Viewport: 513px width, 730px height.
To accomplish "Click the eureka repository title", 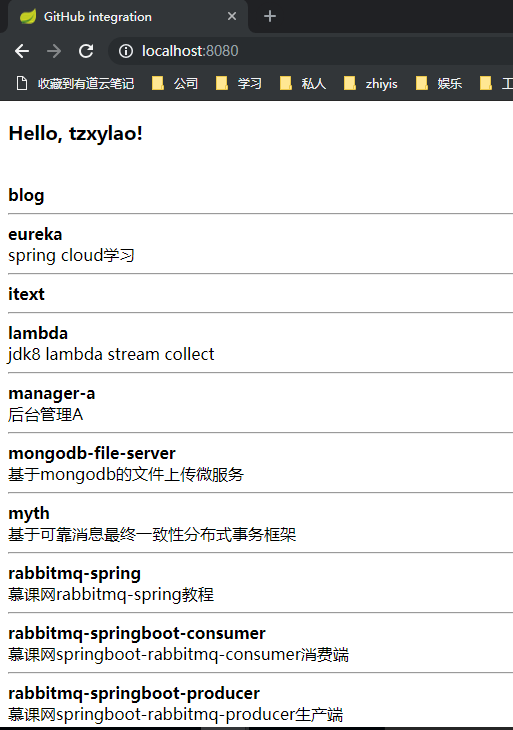I will click(x=35, y=234).
